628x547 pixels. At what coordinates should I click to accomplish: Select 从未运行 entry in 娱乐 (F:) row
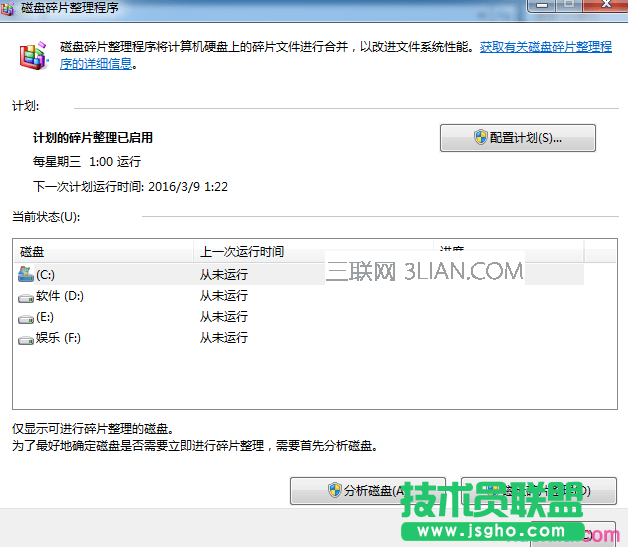click(223, 339)
